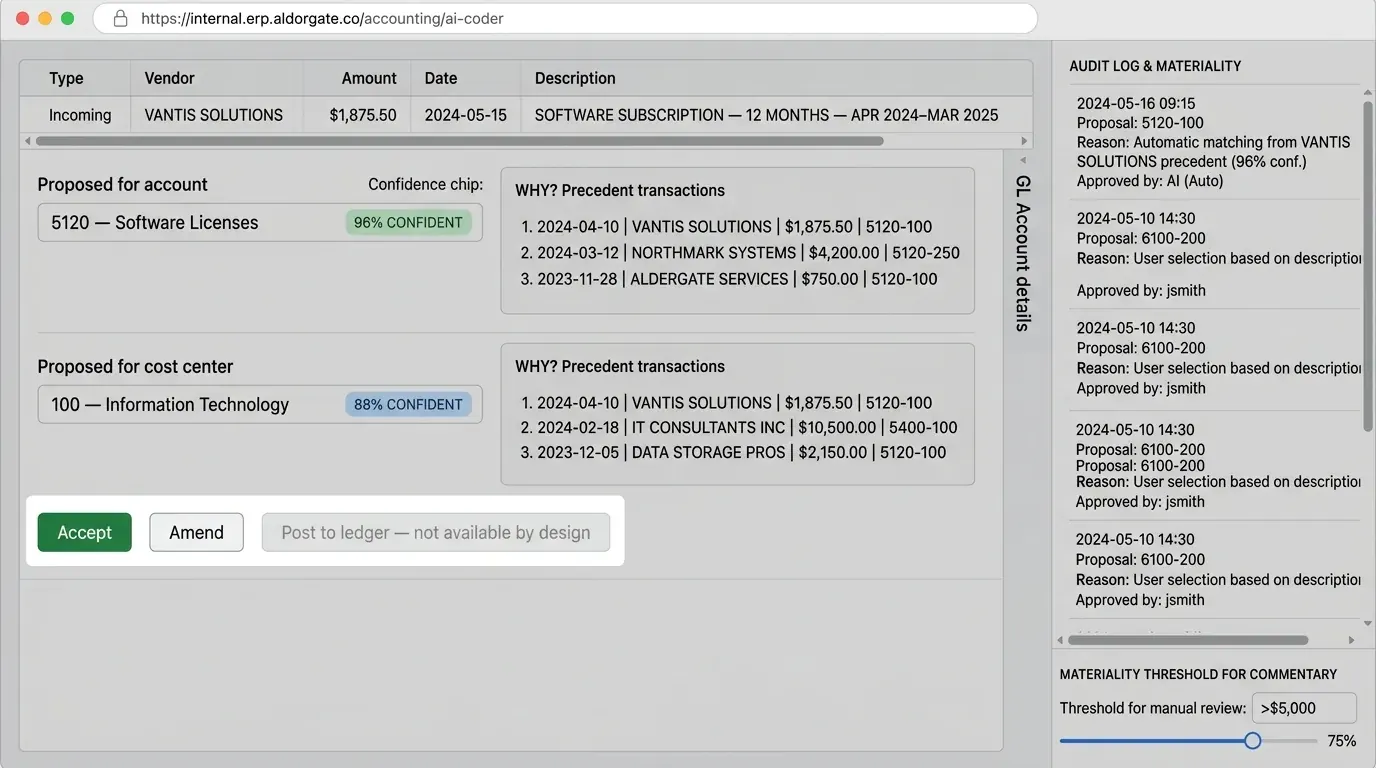Click the yellow minimize window button
This screenshot has width=1376, height=768.
click(x=45, y=18)
